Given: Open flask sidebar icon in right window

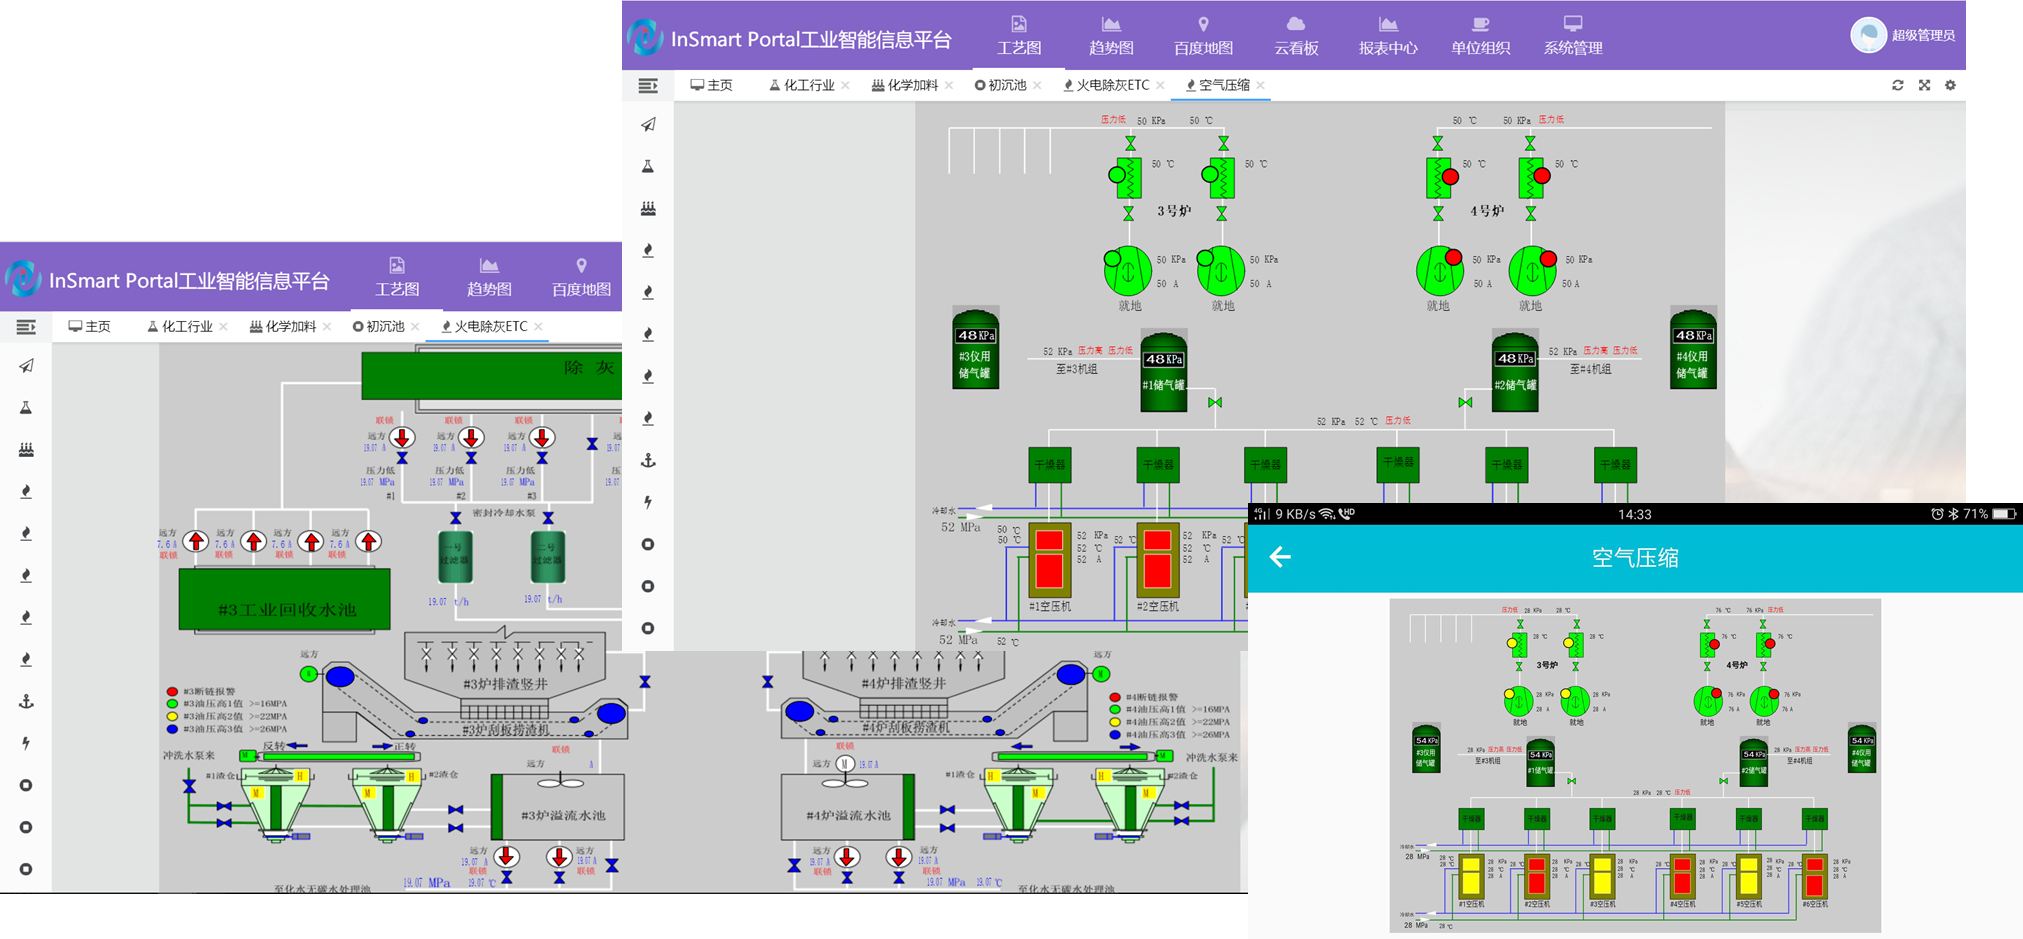Looking at the screenshot, I should point(648,167).
